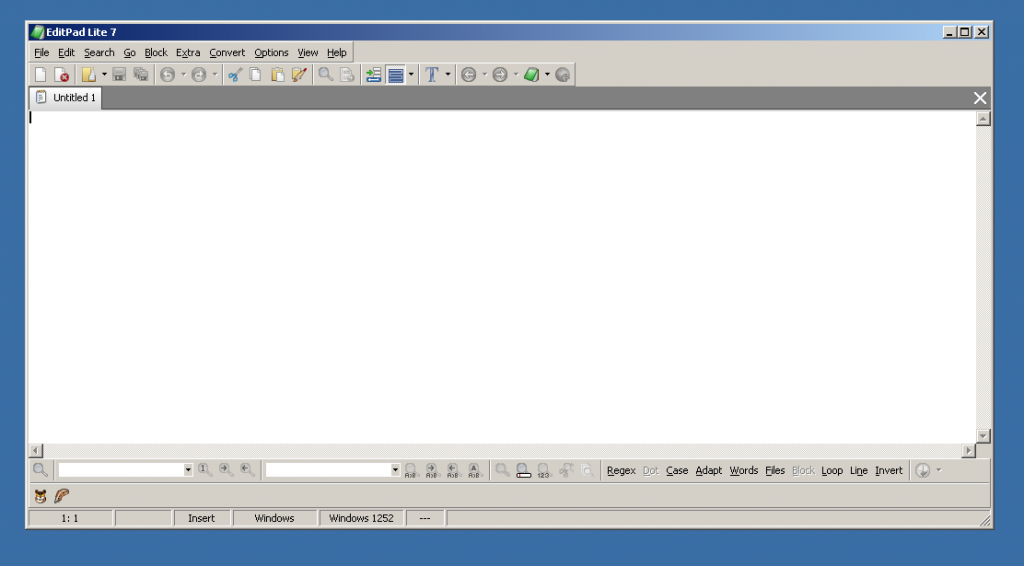Open the Options menu
Viewport: 1024px width, 566px height.
click(271, 53)
